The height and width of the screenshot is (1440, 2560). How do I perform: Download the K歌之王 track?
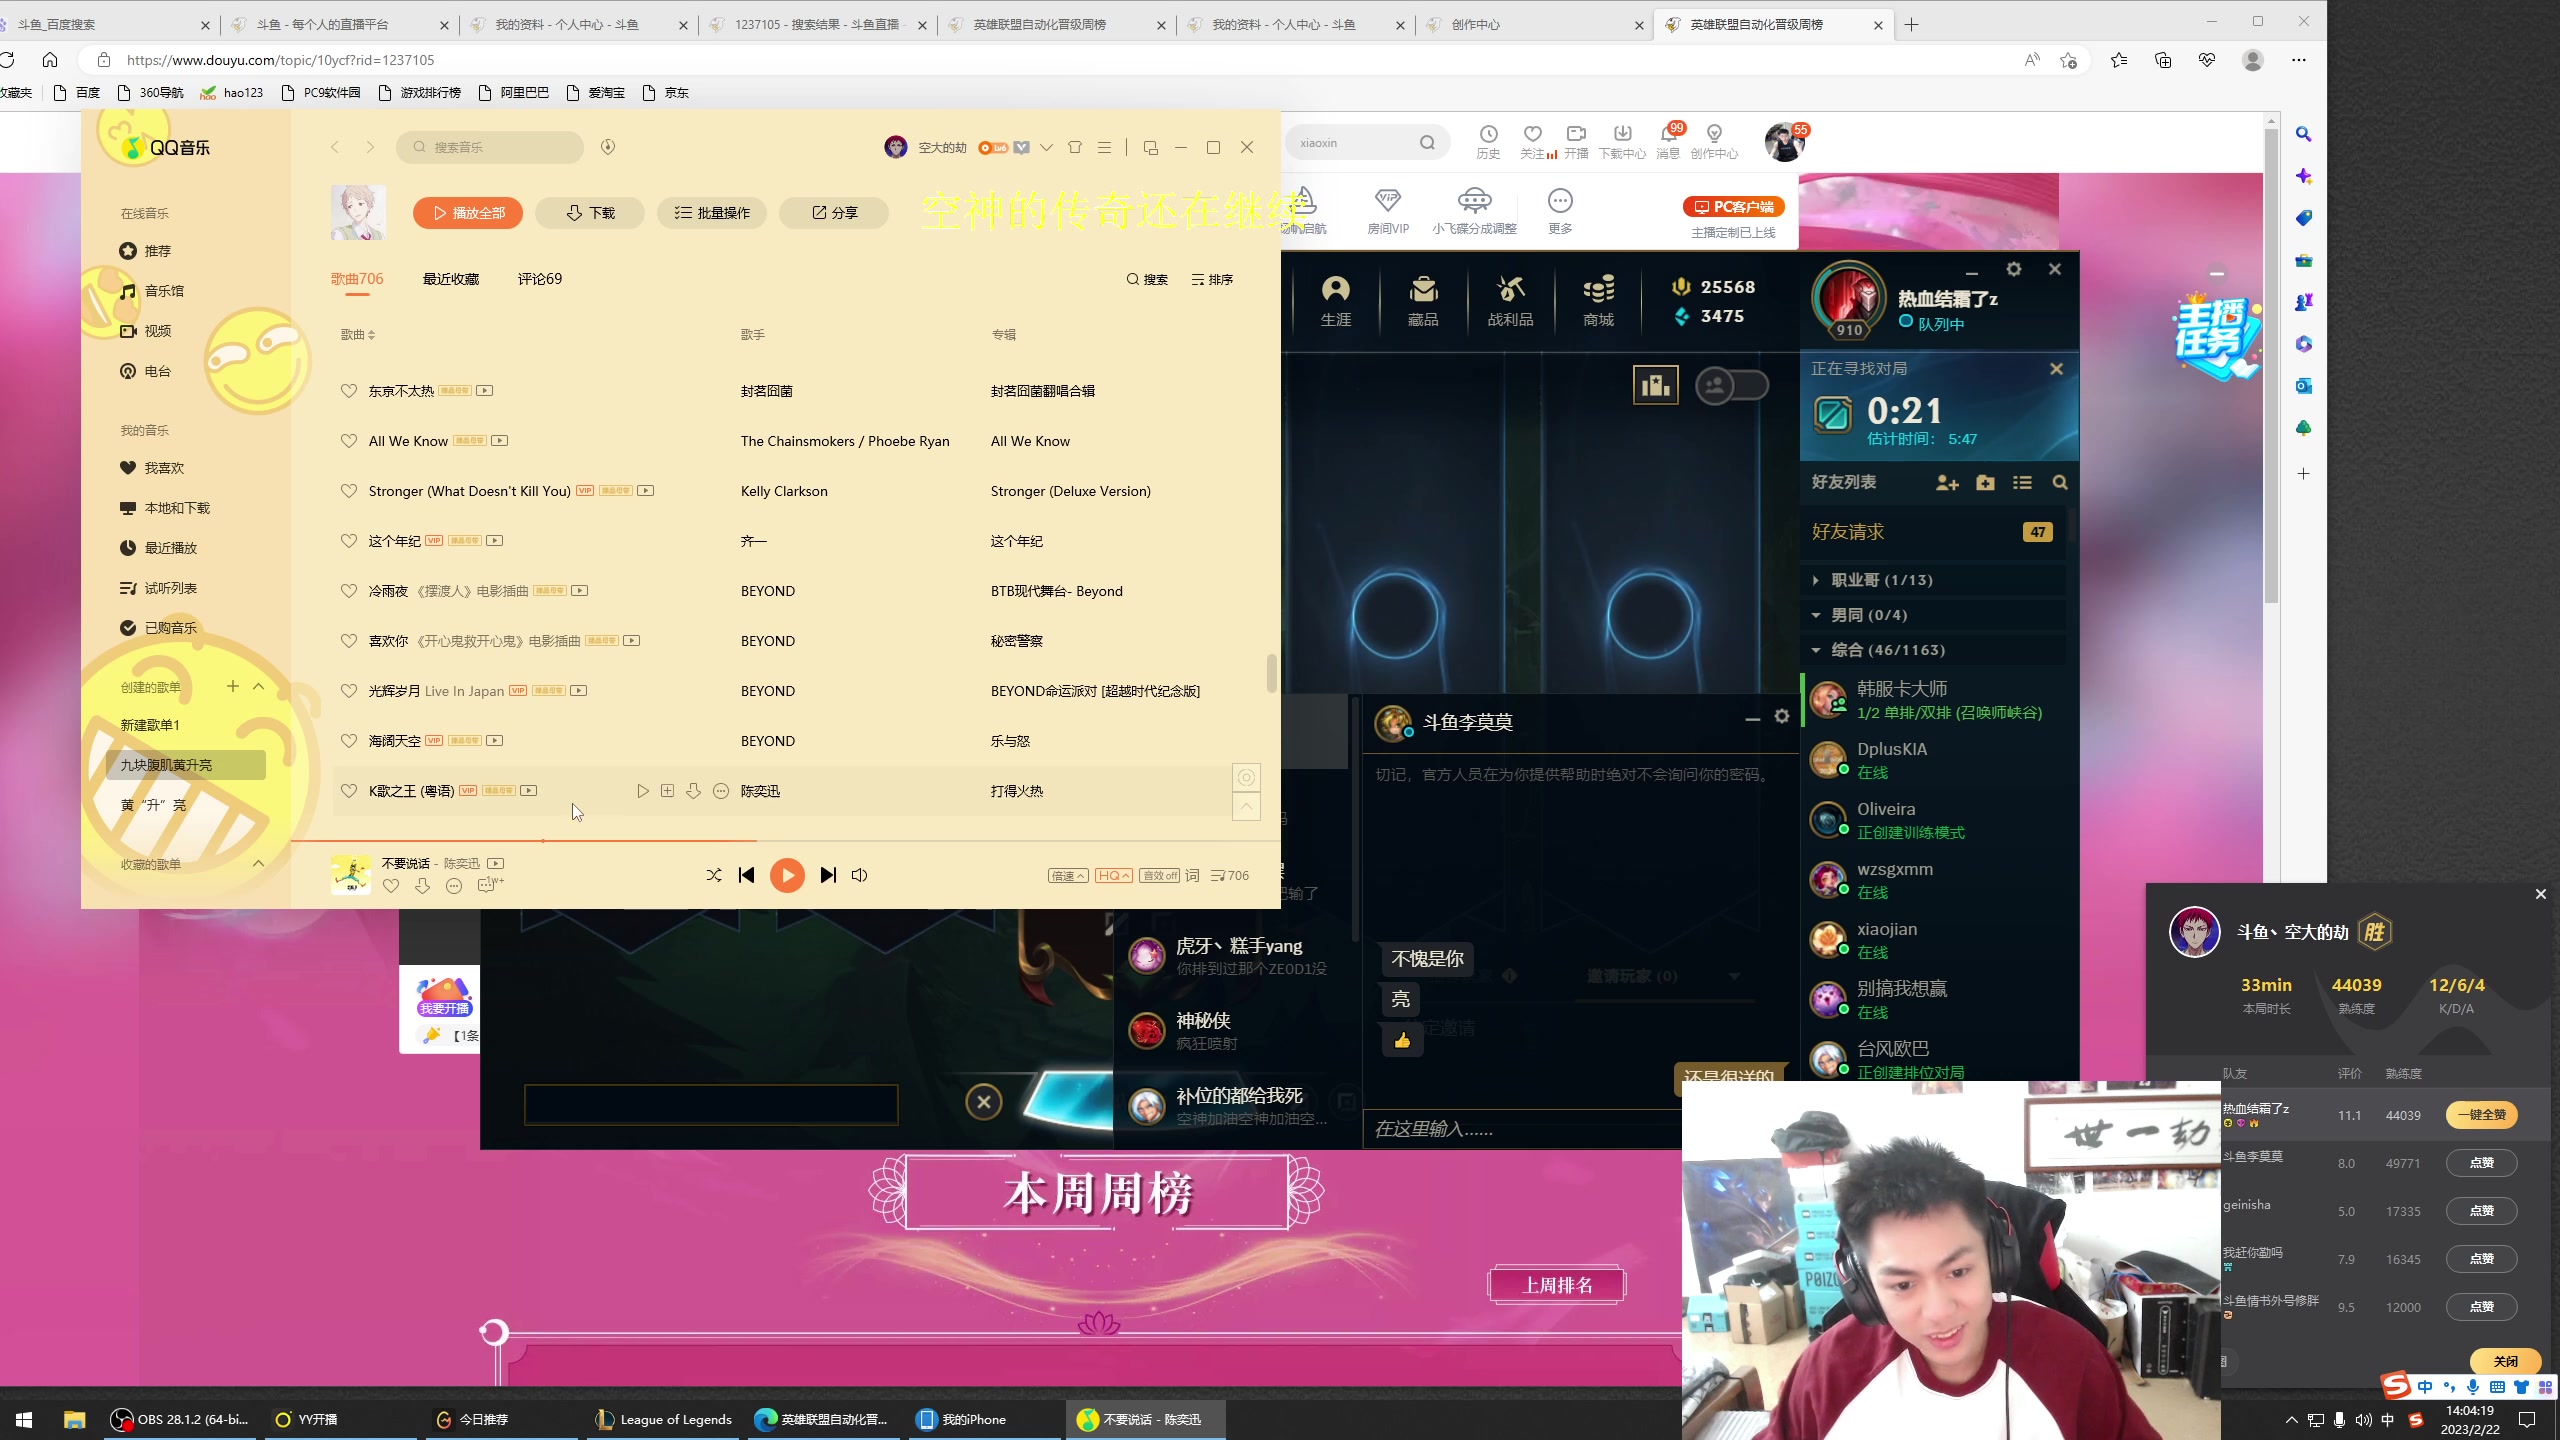[x=694, y=791]
